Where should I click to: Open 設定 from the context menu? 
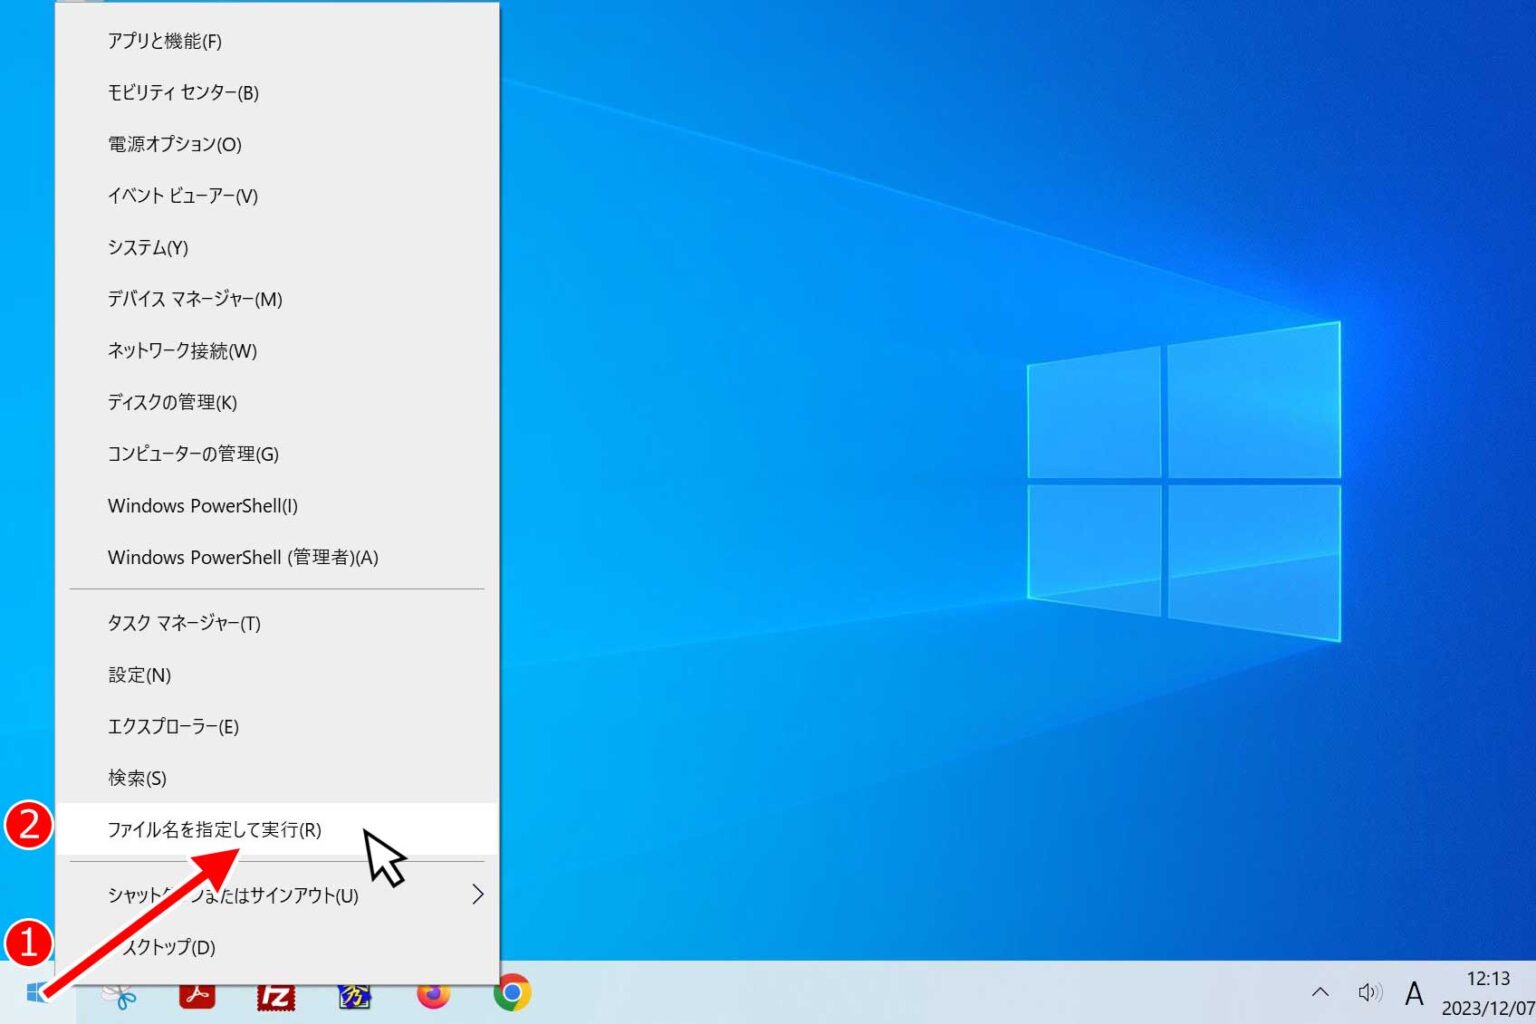click(x=138, y=675)
